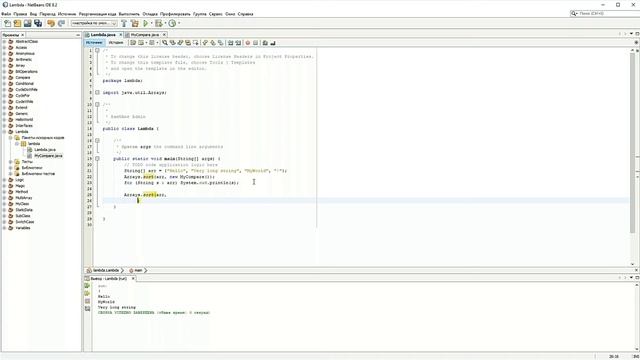Collapse the Lambda project node
Screen dimensions: 640x360
[4, 131]
